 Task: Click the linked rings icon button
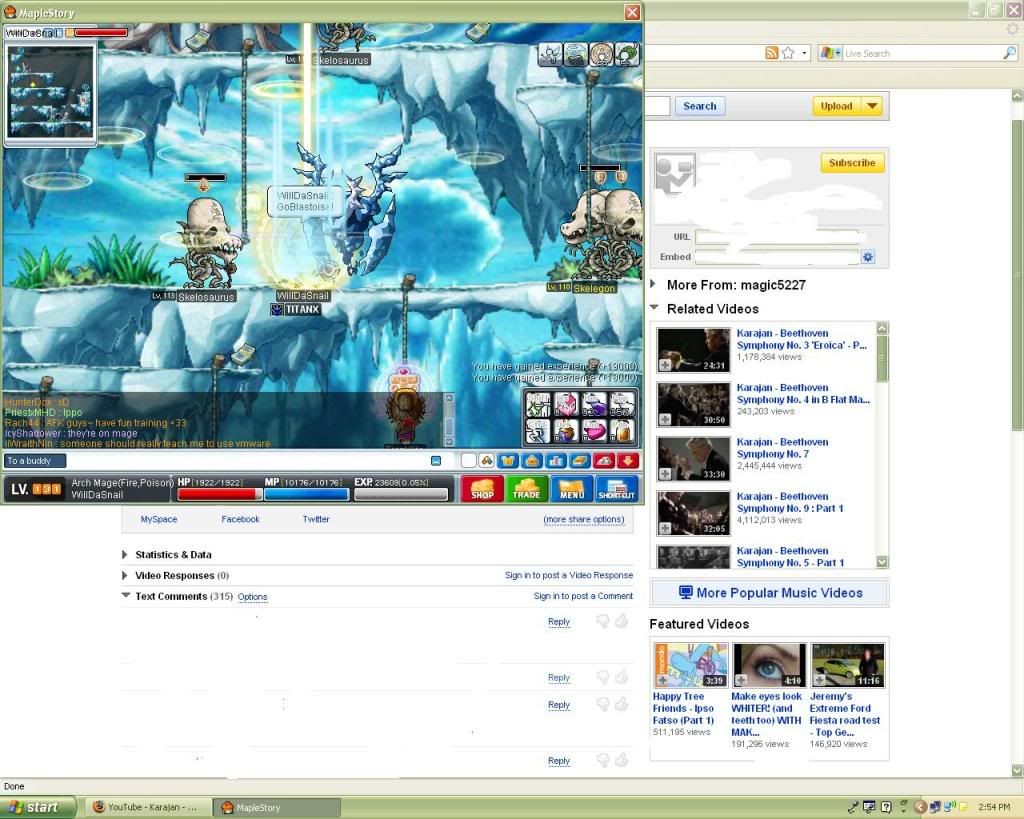[486, 460]
